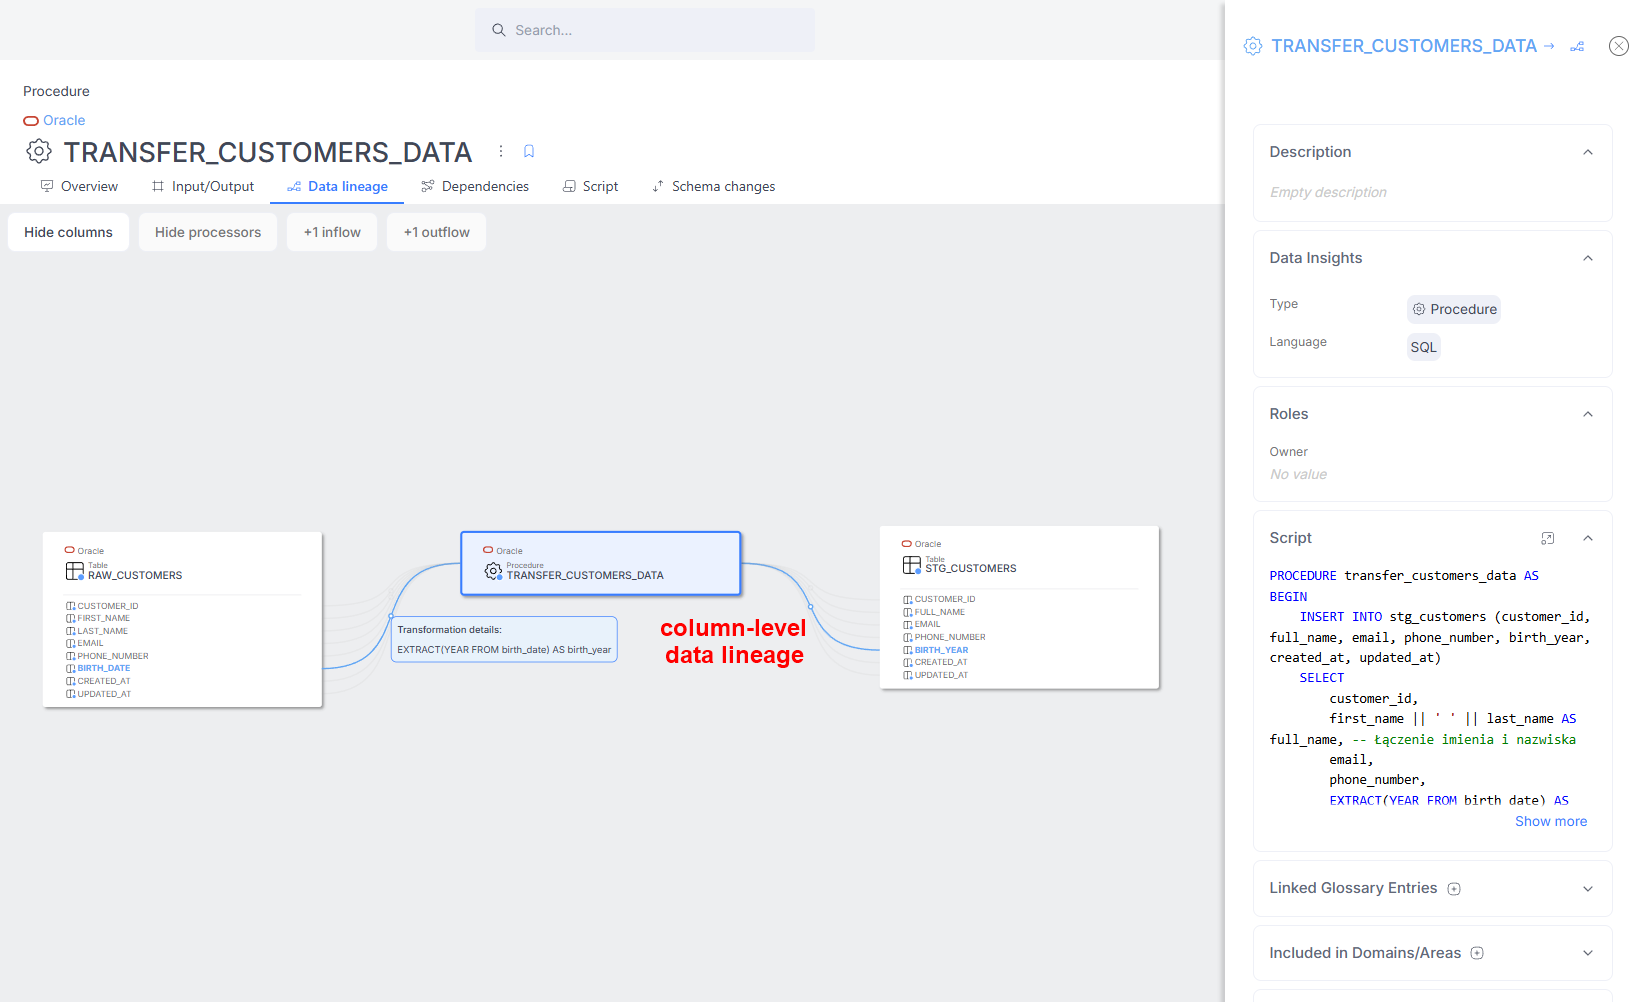The width and height of the screenshot is (1636, 1002).
Task: Expand the Linked Glossary Entries section
Action: coord(1587,889)
